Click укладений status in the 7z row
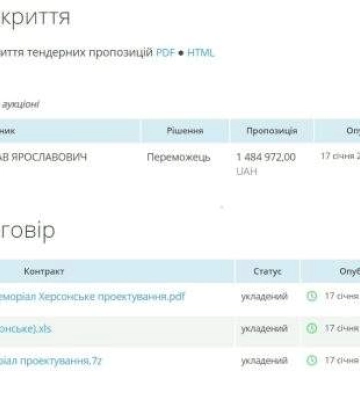 click(x=264, y=361)
